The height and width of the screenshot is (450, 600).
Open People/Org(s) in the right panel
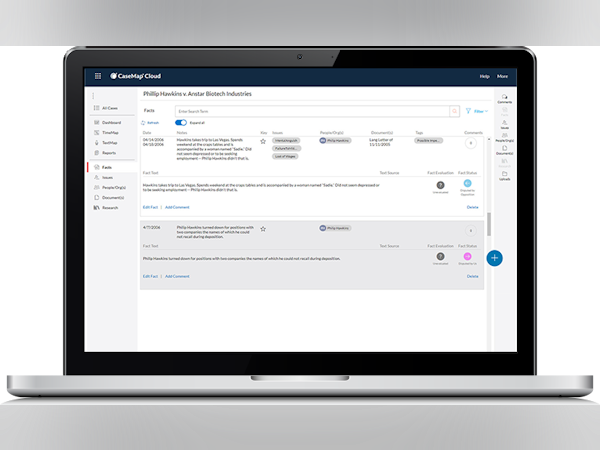tap(504, 137)
